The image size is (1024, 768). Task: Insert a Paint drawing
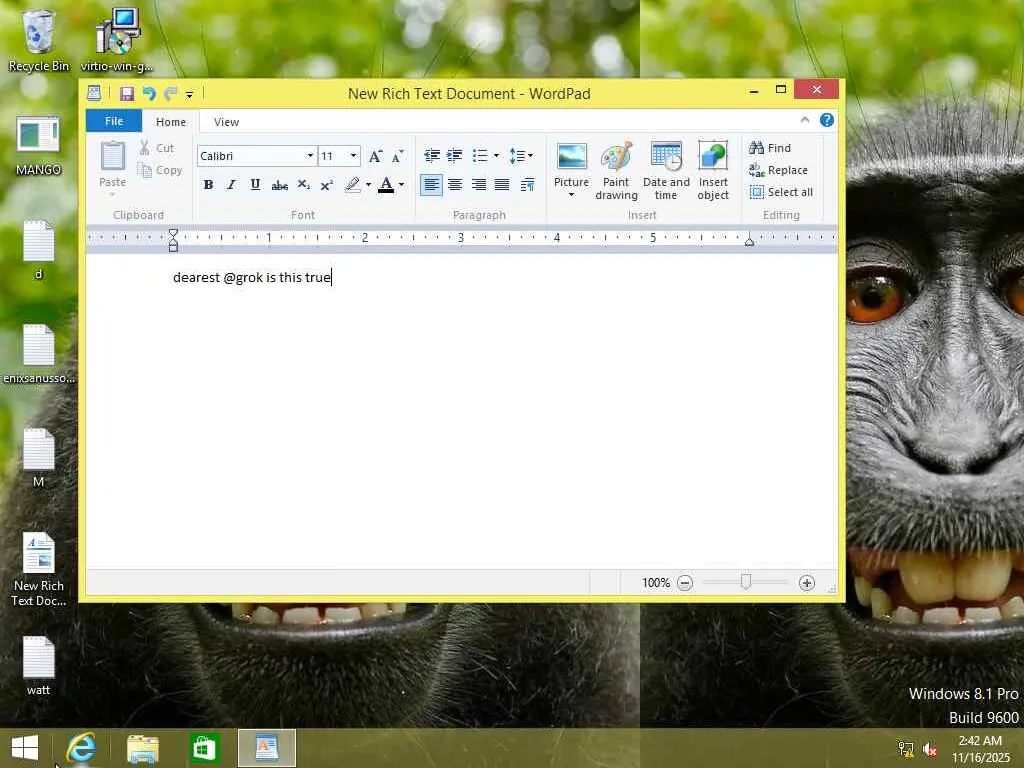point(616,171)
